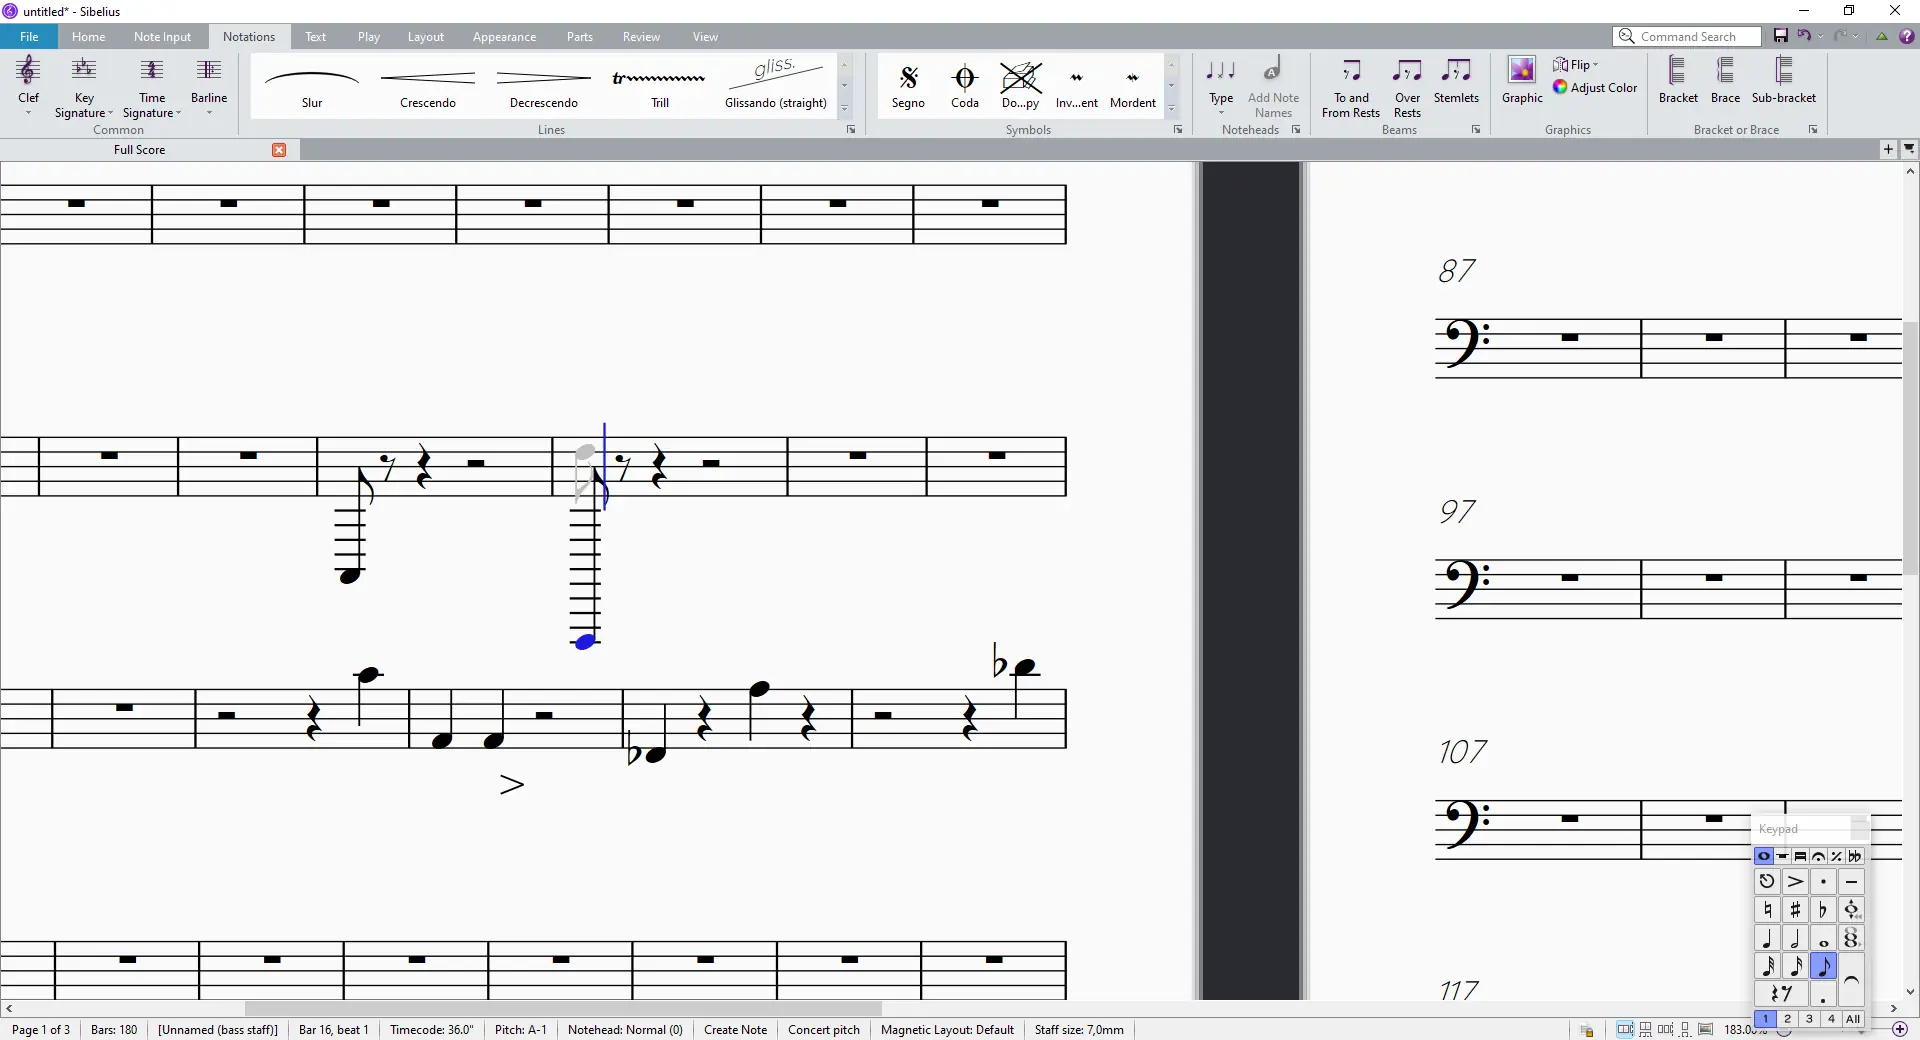
Task: Open a new tab with plus button
Action: pyautogui.click(x=1888, y=149)
